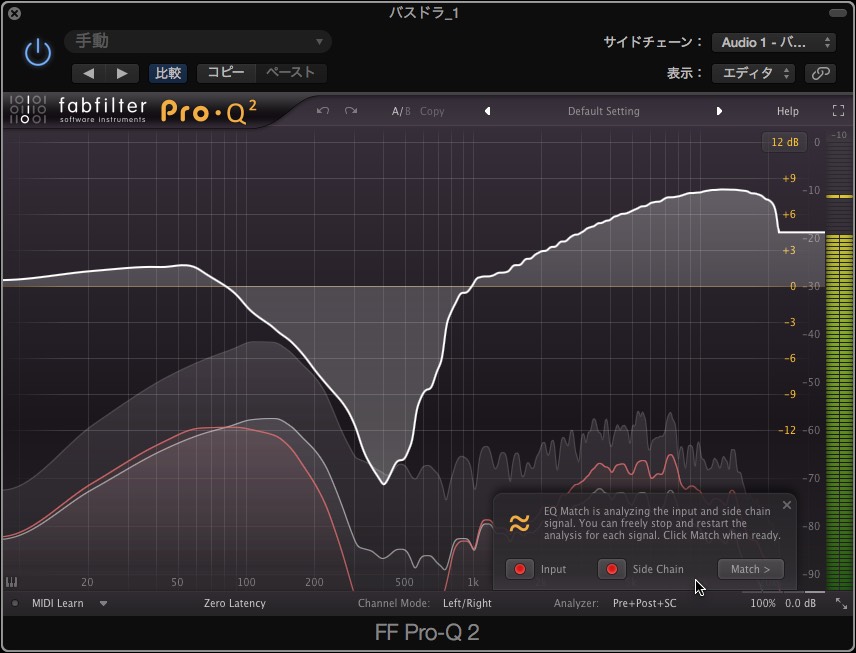
Task: Close the EQ Match panel
Action: point(787,504)
